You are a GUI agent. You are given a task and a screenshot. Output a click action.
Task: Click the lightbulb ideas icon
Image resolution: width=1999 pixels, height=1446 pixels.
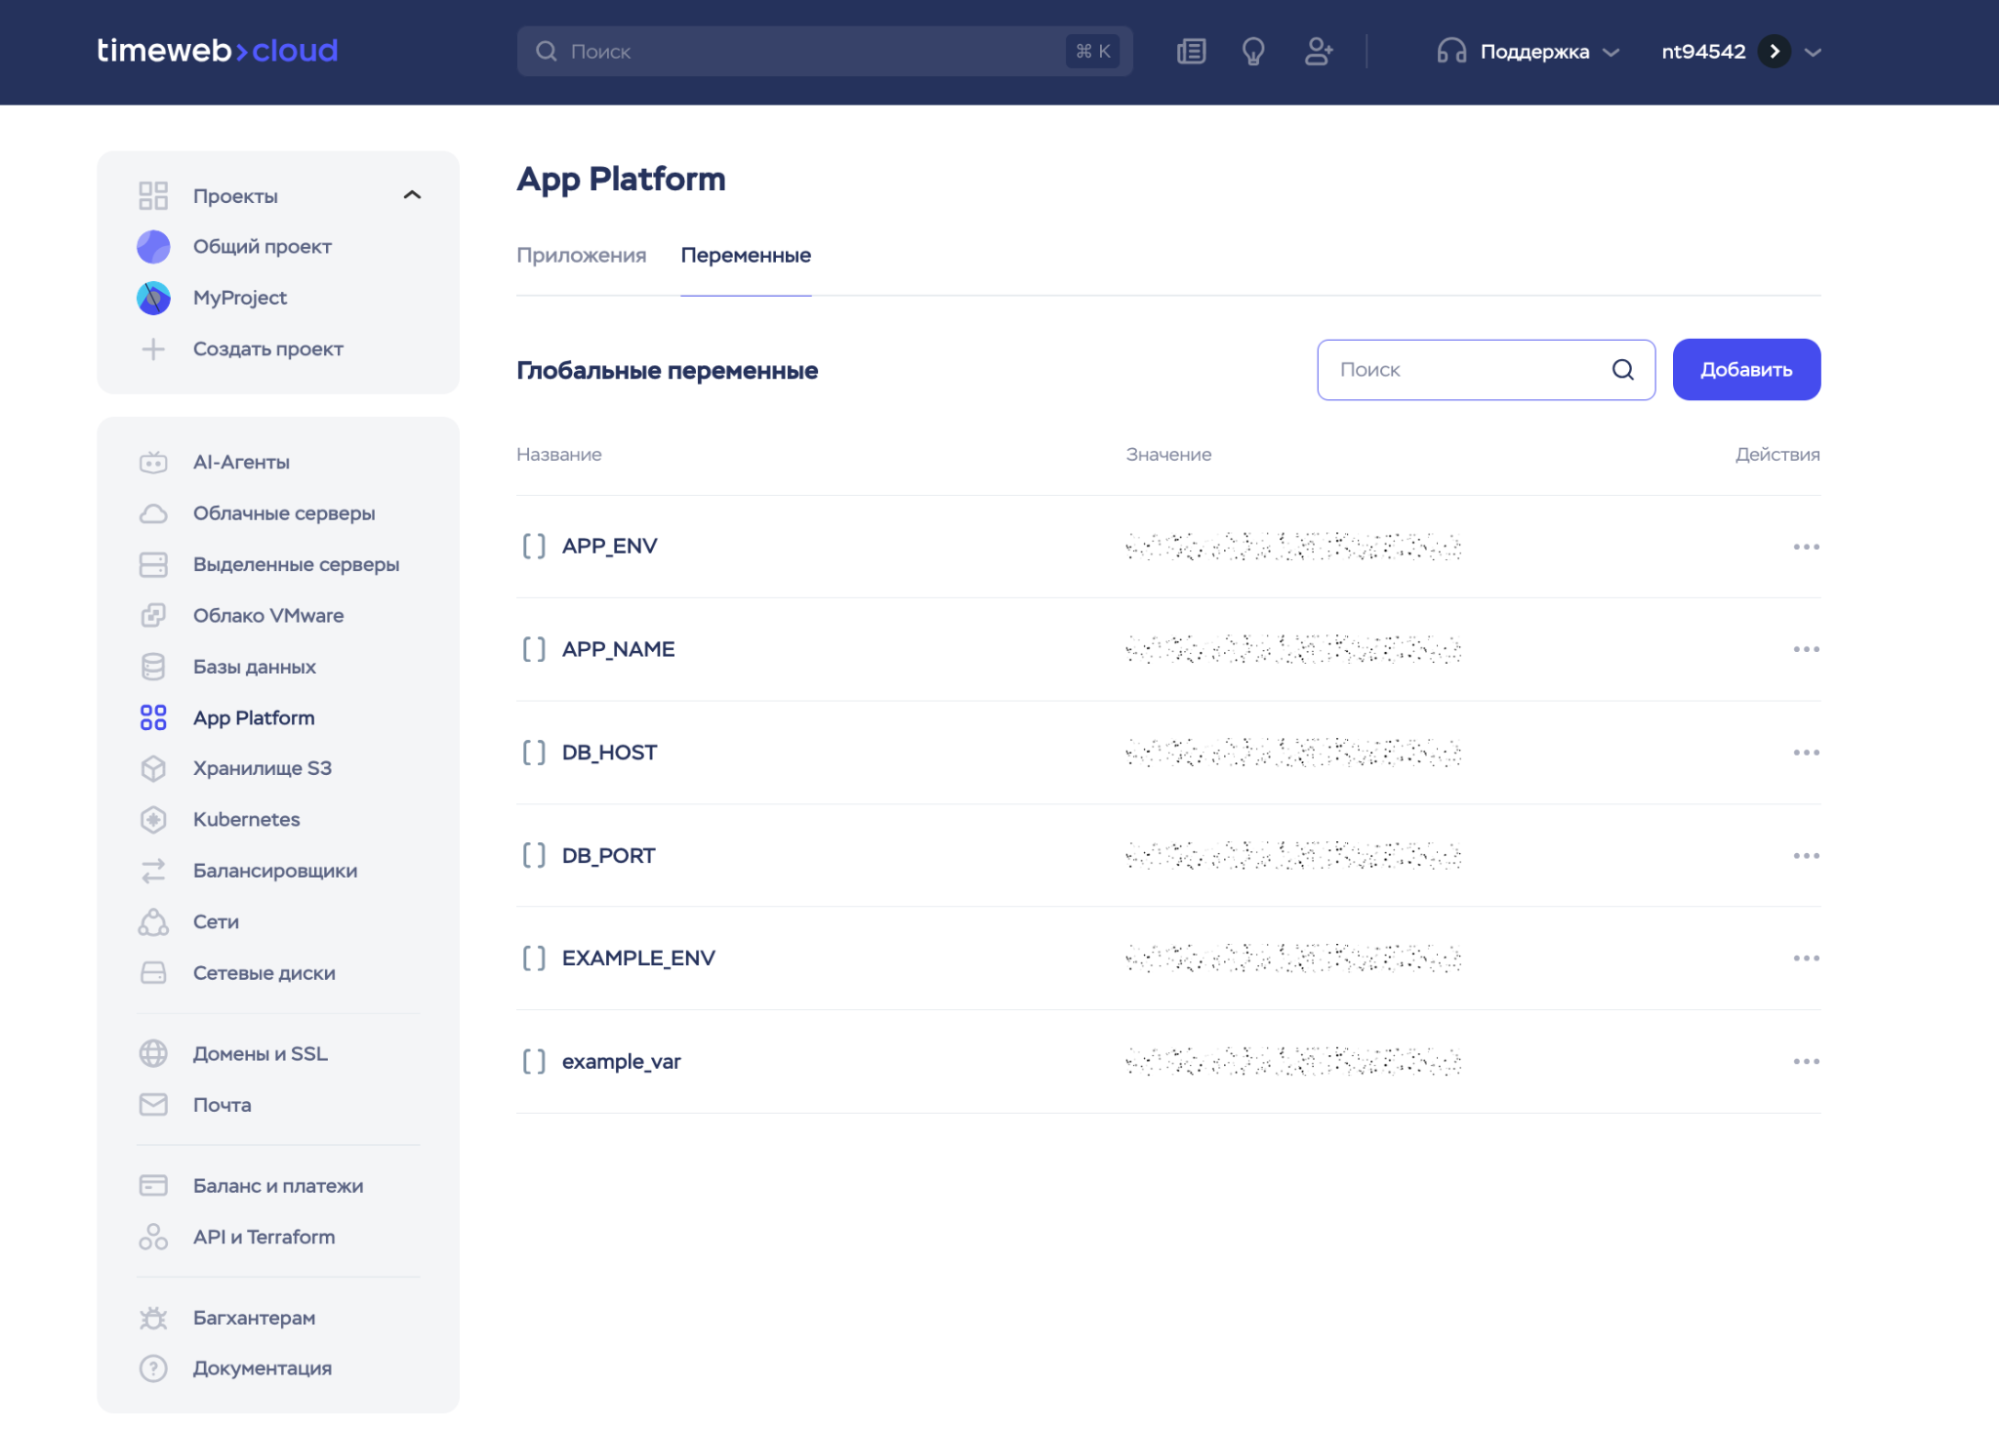(x=1253, y=52)
